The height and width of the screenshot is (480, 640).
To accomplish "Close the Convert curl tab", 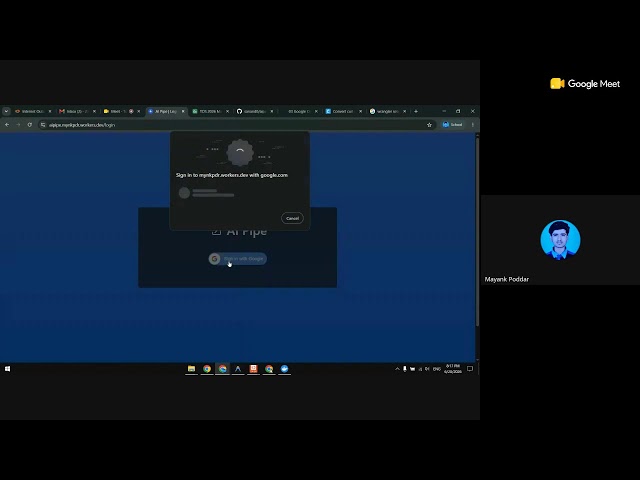I will (x=360, y=111).
